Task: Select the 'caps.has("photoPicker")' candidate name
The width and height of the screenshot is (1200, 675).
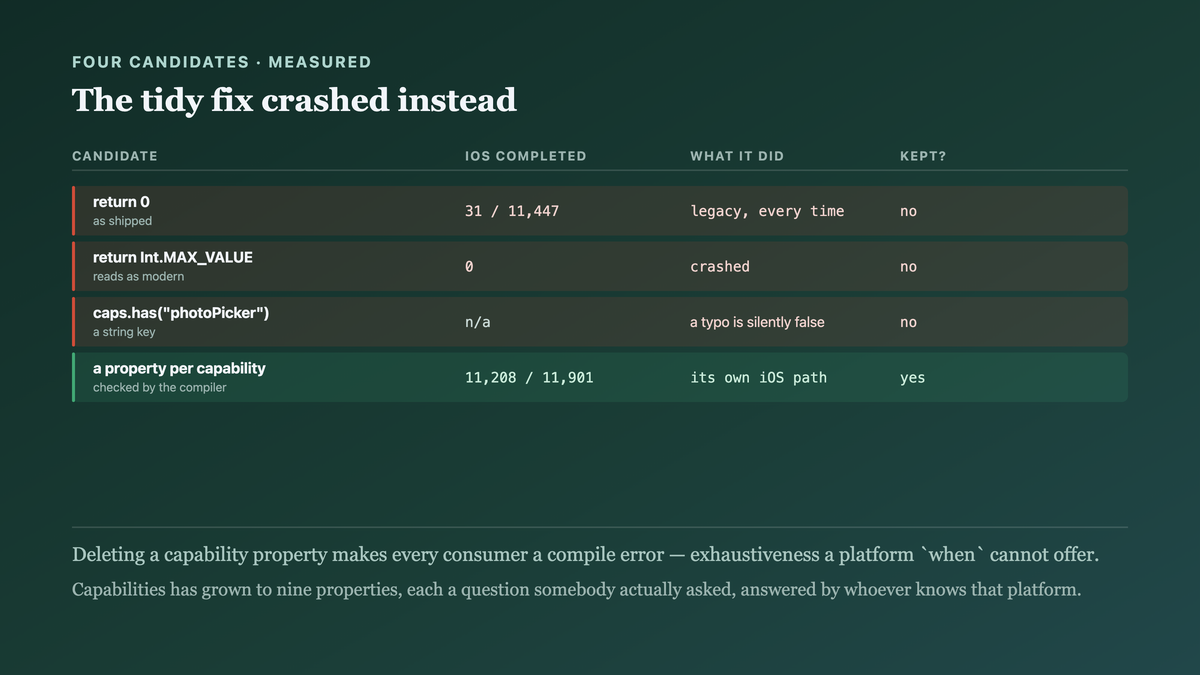Action: pyautogui.click(x=181, y=313)
